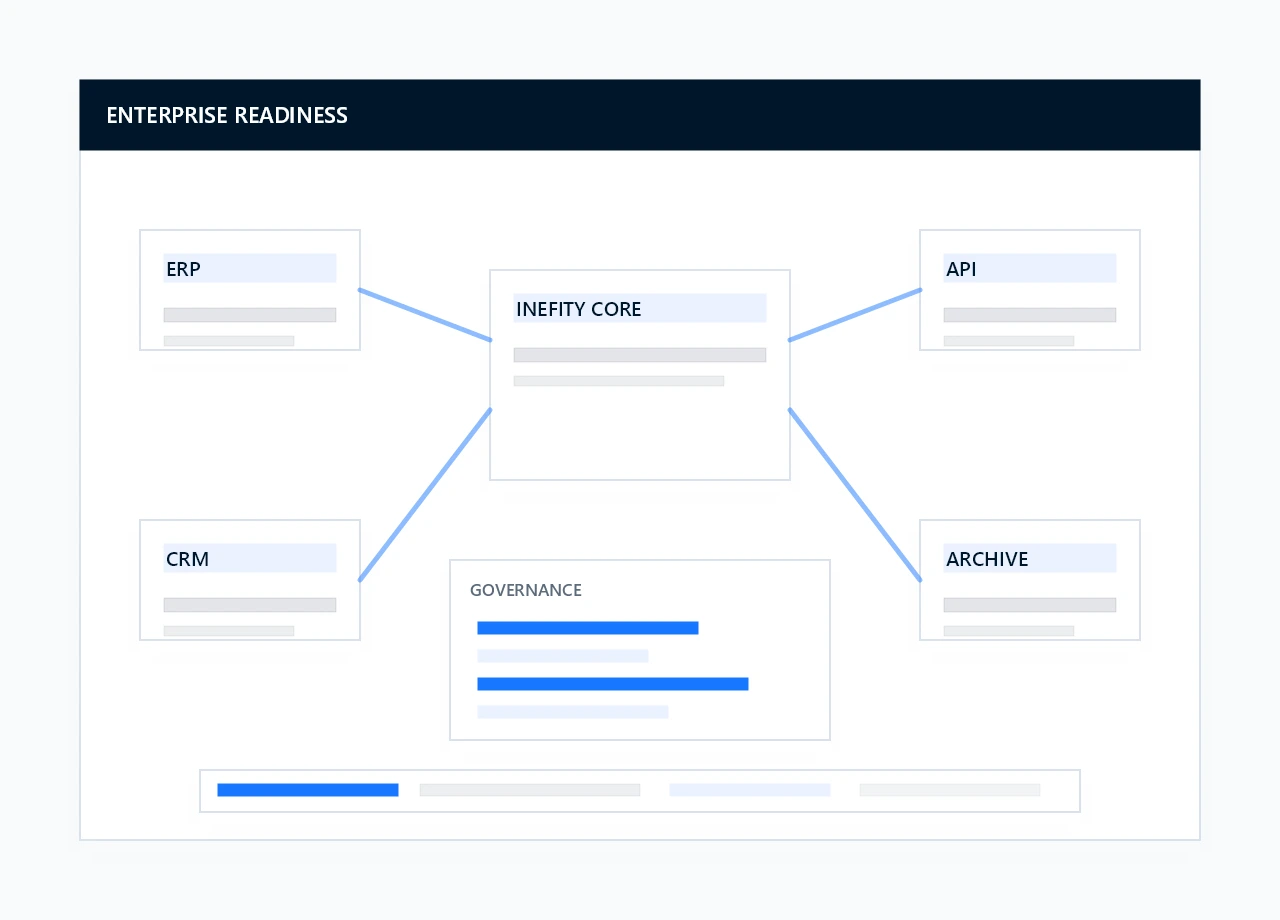Click the longest blue bar in GOVERNANCE
This screenshot has width=1280, height=920.
pyautogui.click(x=612, y=684)
